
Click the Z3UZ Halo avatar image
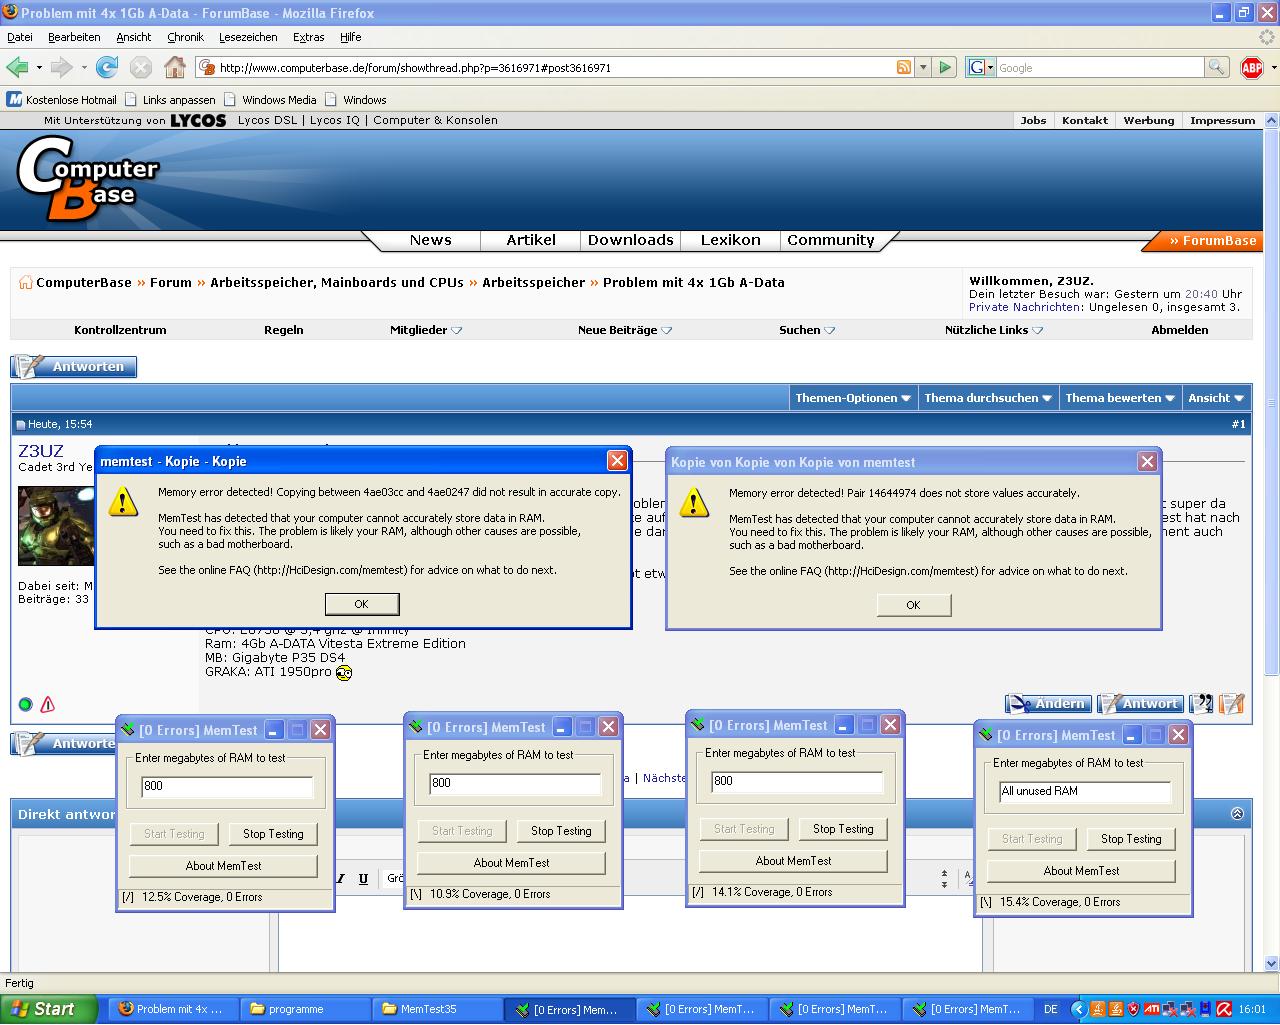click(x=57, y=526)
